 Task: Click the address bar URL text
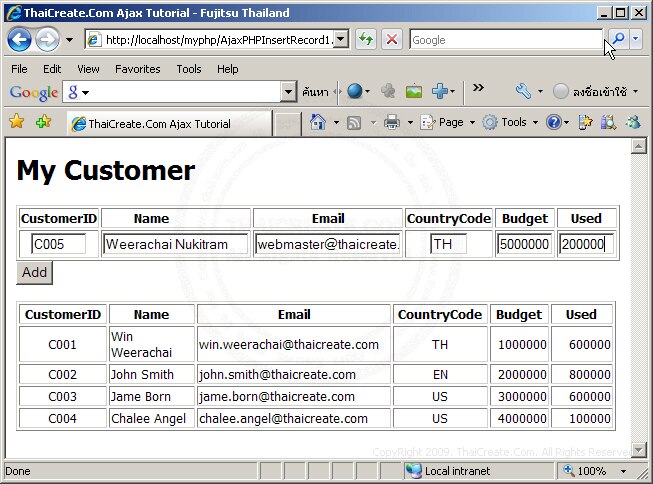(x=218, y=40)
